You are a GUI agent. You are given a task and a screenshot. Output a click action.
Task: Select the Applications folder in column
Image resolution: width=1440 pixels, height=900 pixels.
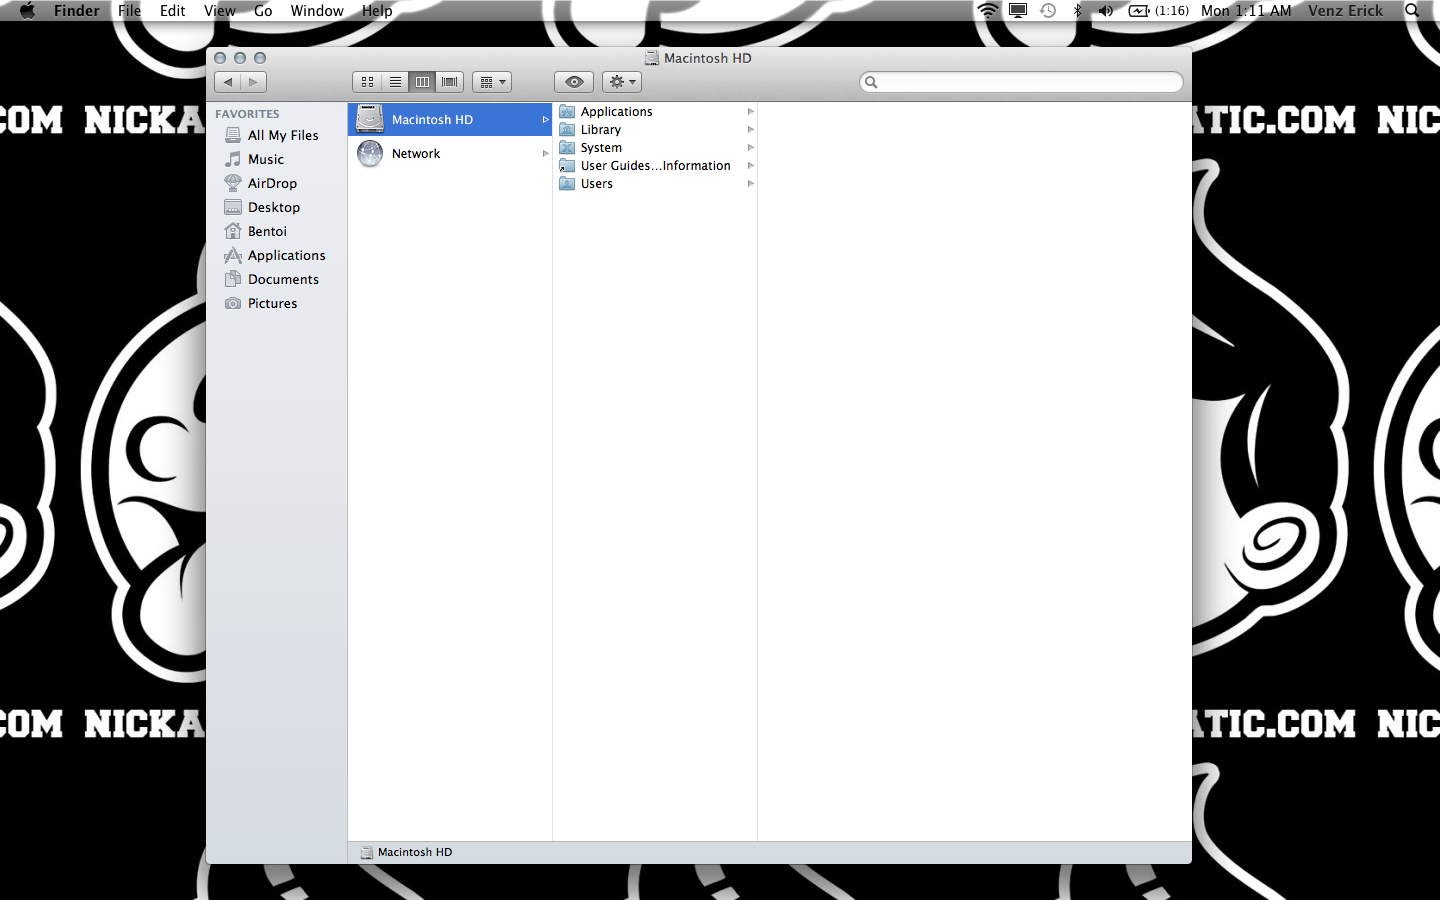[655, 112]
